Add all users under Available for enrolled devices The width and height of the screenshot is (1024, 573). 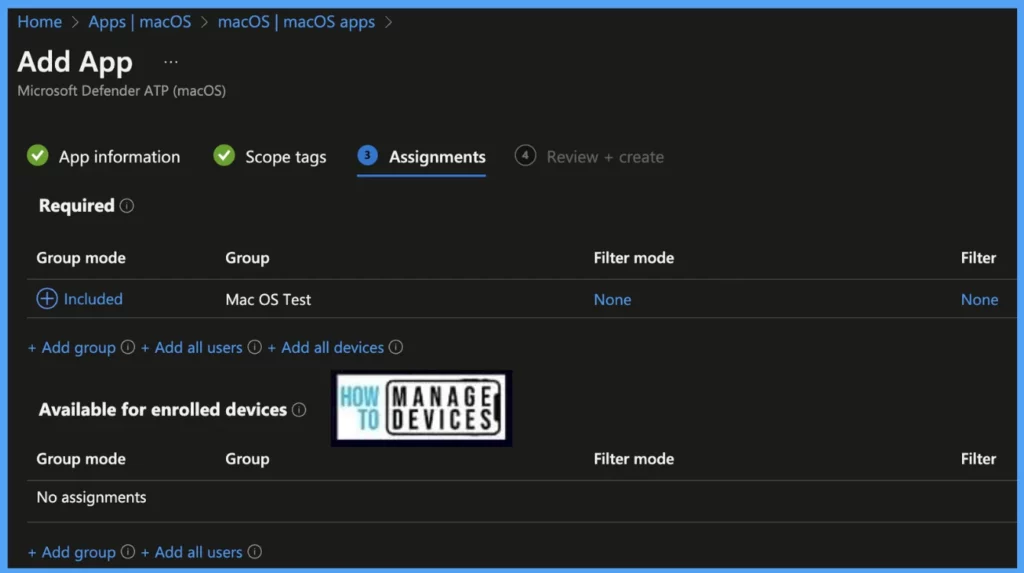tap(191, 552)
